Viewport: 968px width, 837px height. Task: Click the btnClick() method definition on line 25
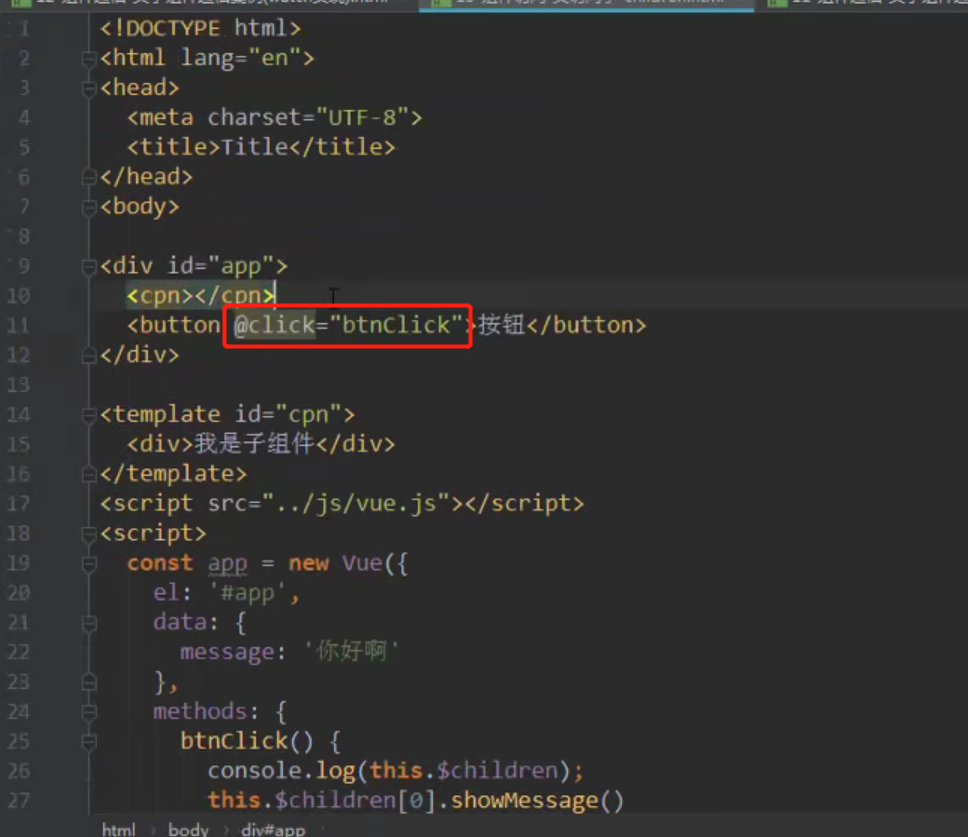point(247,741)
